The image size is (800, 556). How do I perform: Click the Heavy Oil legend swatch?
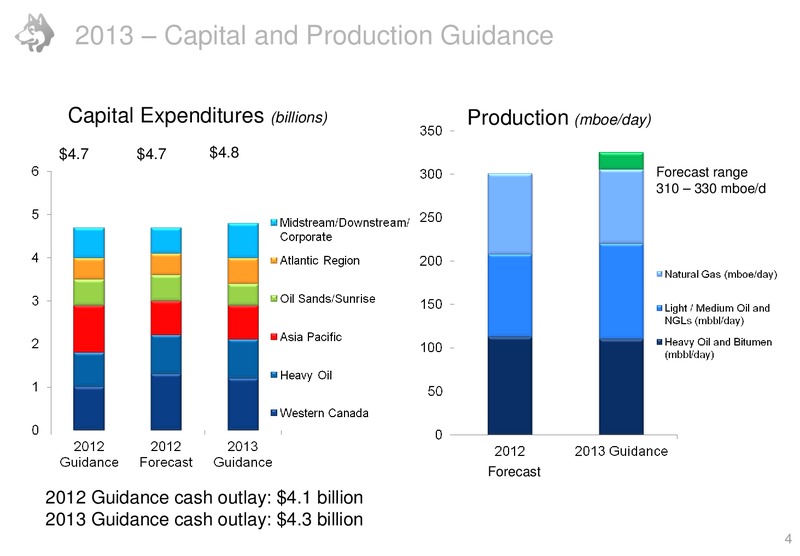coord(274,375)
